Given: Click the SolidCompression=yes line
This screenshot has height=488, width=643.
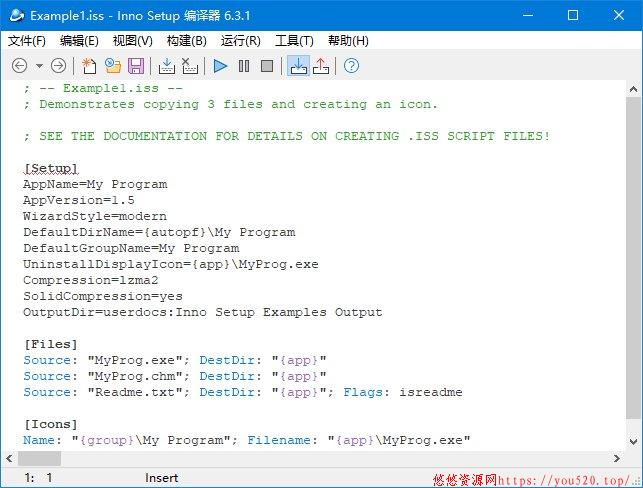Looking at the screenshot, I should click(103, 296).
